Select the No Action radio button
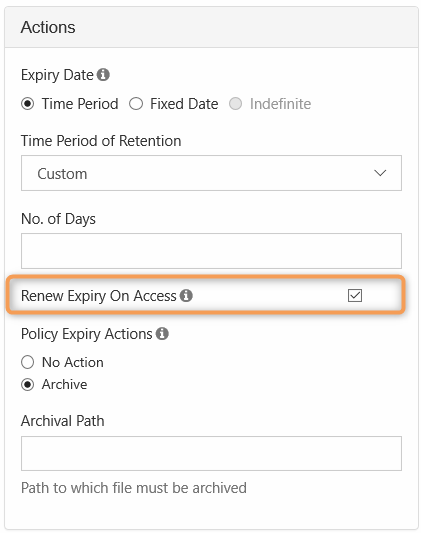421x533 pixels. coord(28,362)
